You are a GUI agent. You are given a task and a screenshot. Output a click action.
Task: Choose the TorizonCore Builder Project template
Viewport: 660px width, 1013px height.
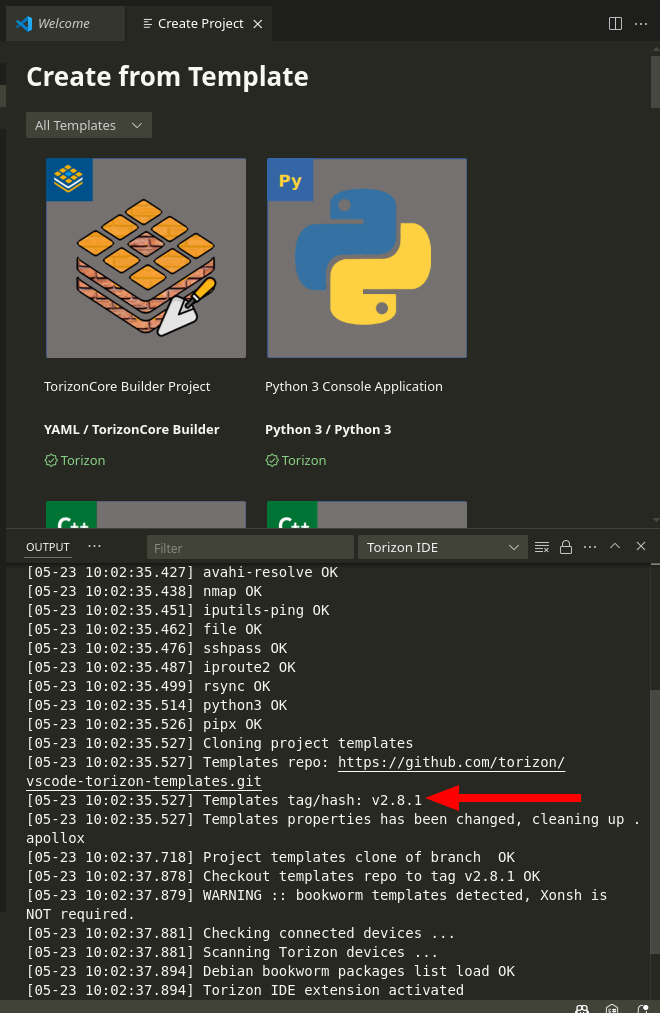click(146, 258)
